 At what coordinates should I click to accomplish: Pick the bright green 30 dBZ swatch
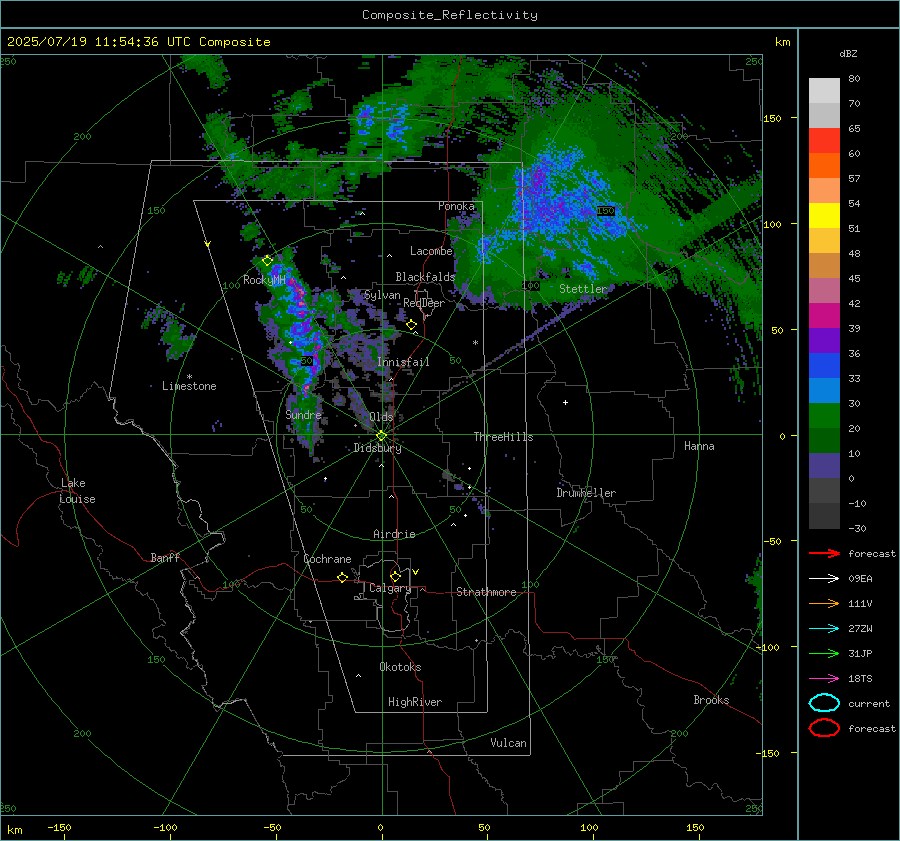824,415
